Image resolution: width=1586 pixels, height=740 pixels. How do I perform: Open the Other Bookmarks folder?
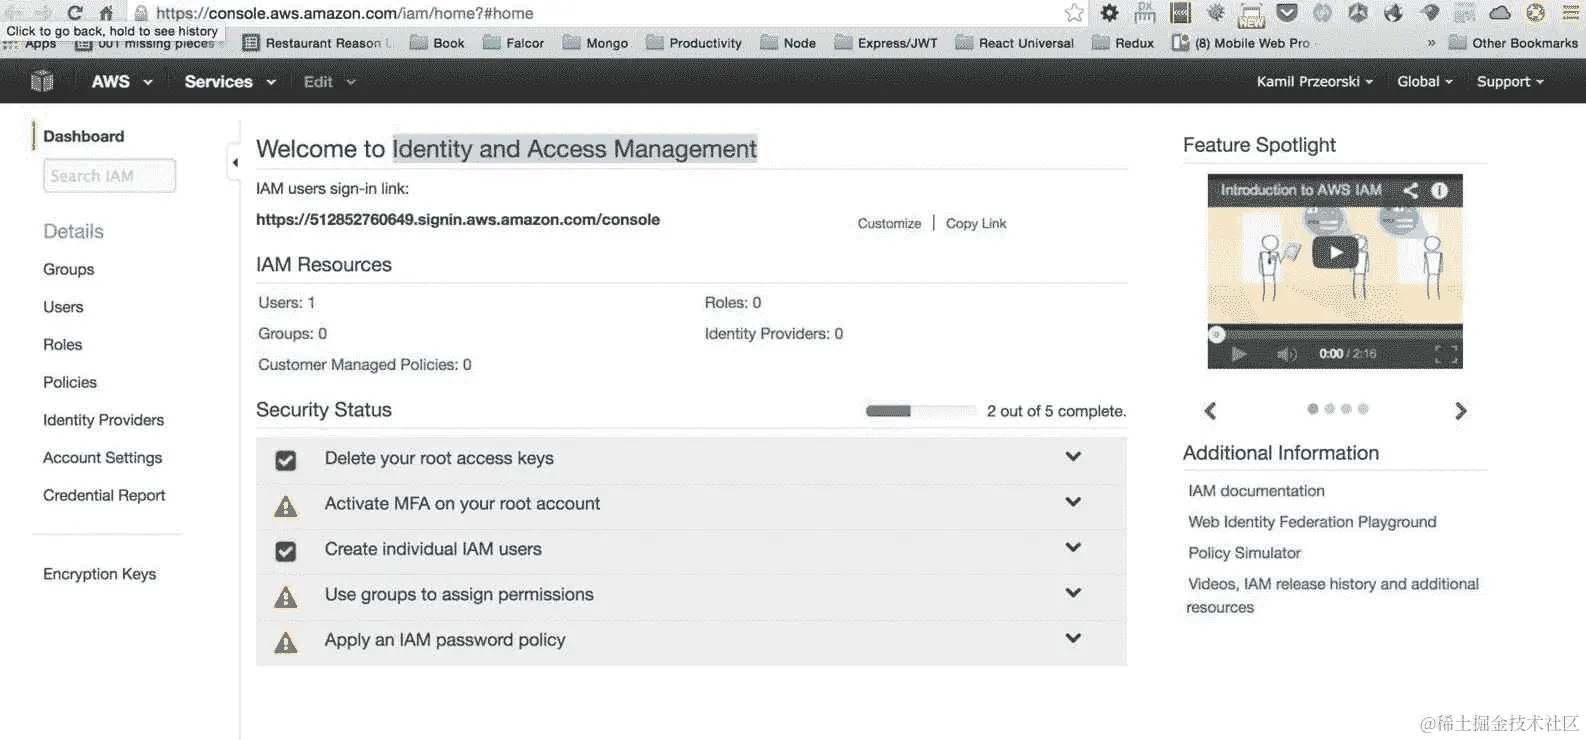[1513, 43]
